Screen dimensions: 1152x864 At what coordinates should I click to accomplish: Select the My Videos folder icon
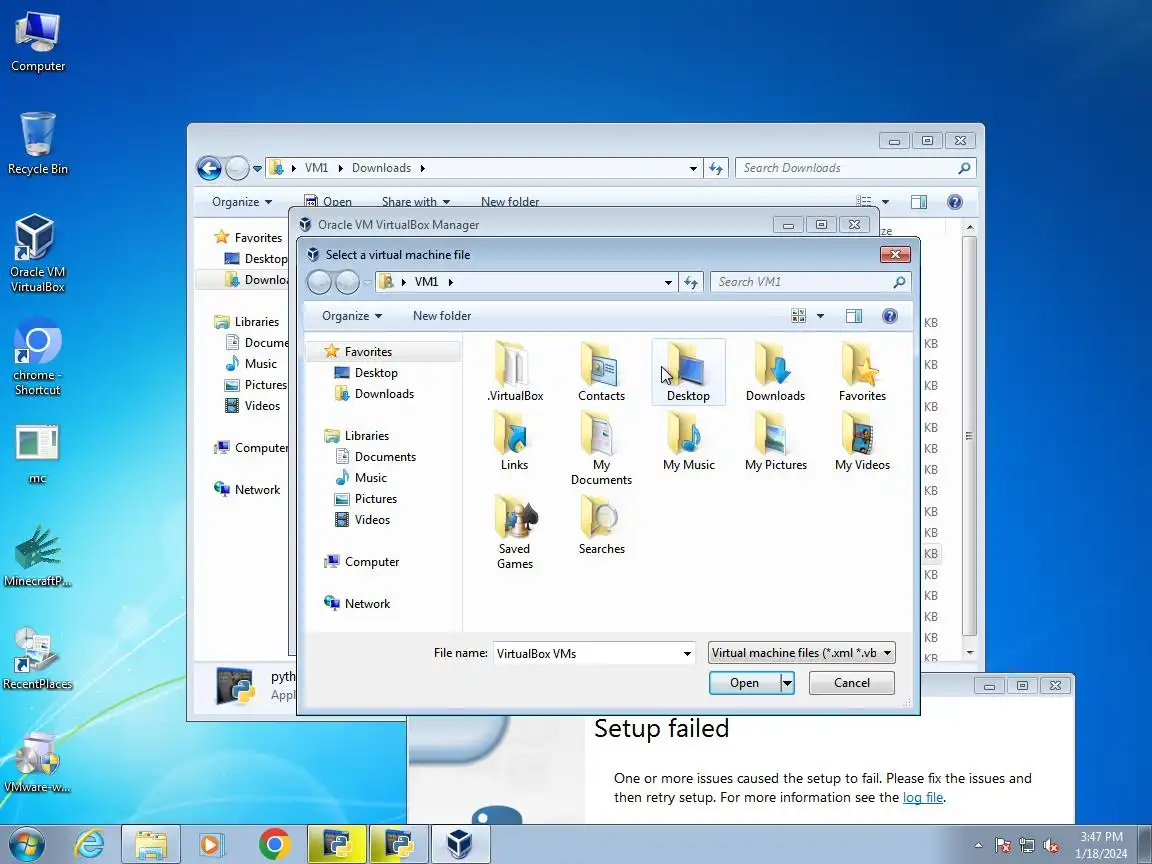click(x=862, y=441)
